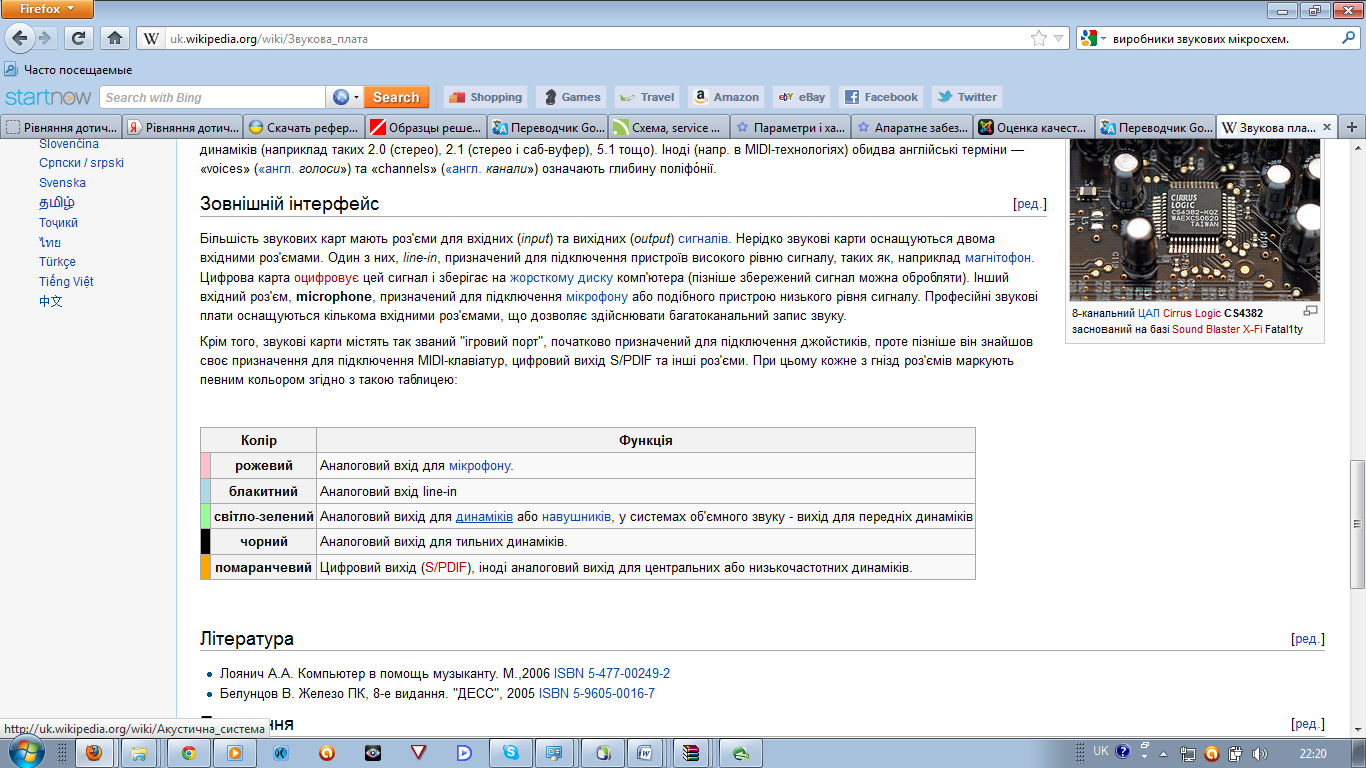Viewport: 1366px width, 768px height.
Task: Open the Firefox taskbar icon
Action: tap(94, 752)
